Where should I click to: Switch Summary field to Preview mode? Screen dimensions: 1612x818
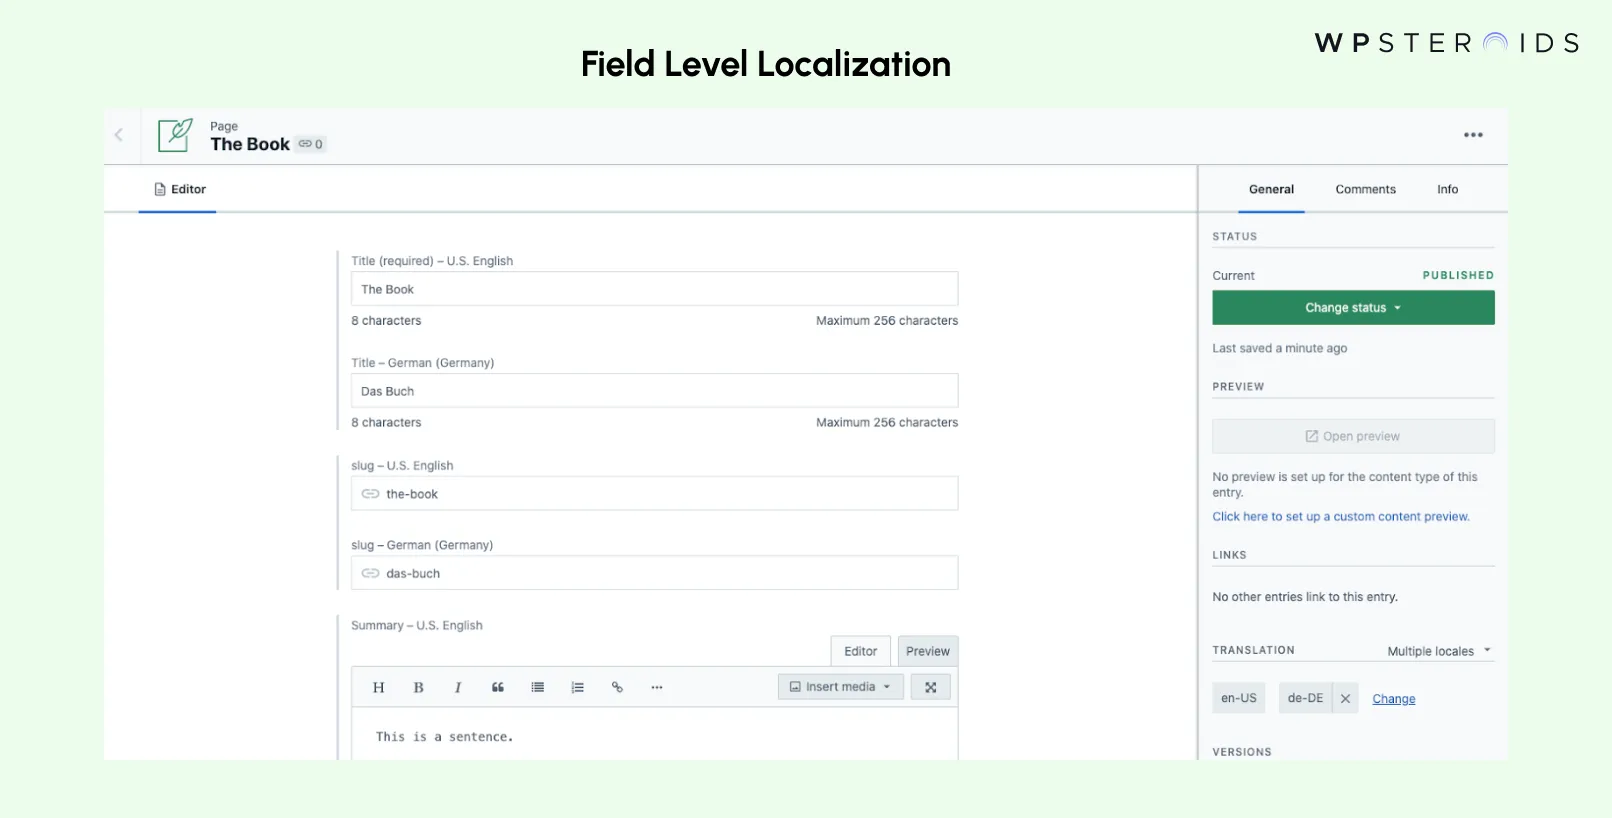pos(928,651)
